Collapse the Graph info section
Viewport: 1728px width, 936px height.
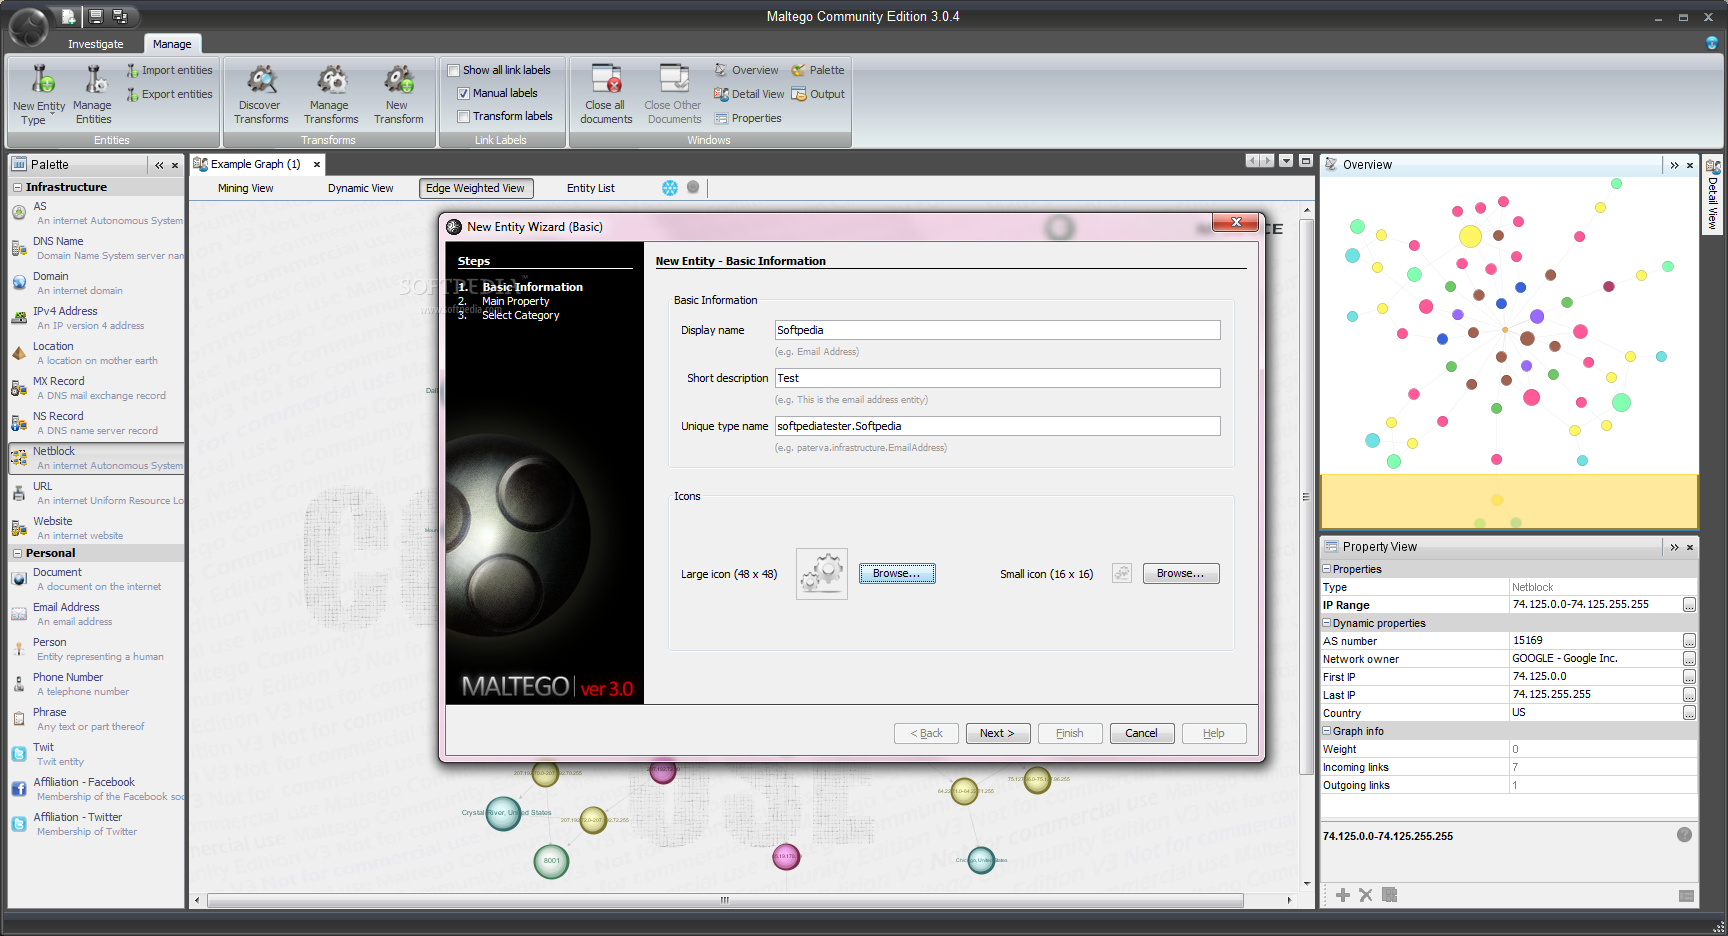click(x=1327, y=731)
